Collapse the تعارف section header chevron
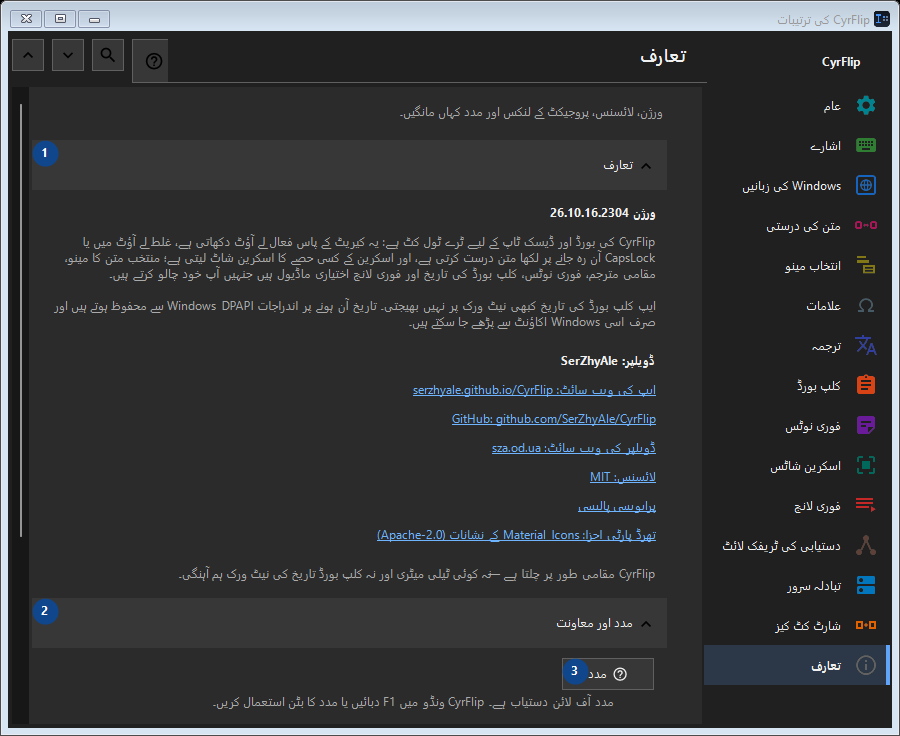This screenshot has width=900, height=736. point(646,166)
